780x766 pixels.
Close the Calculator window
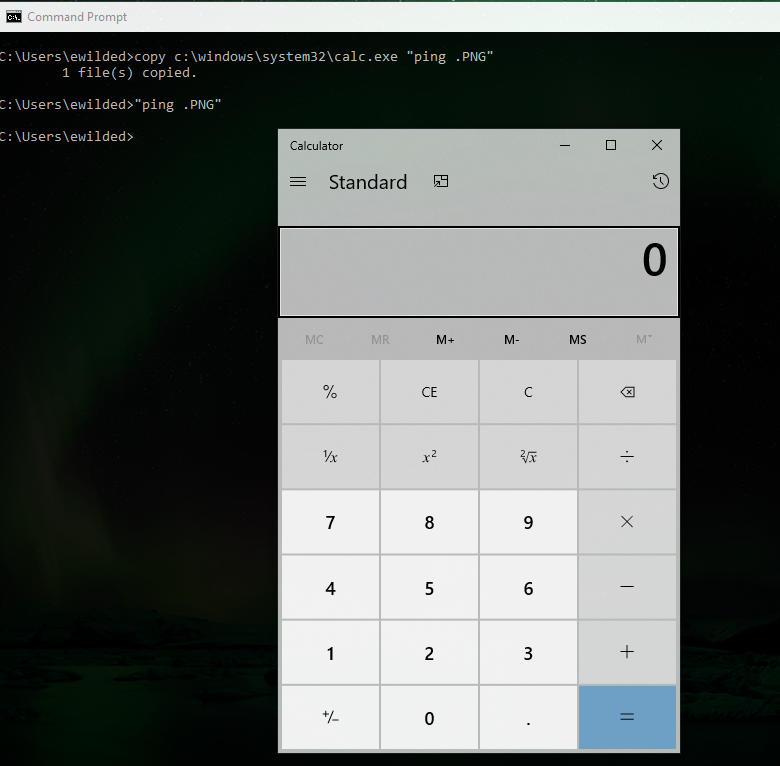coord(657,145)
